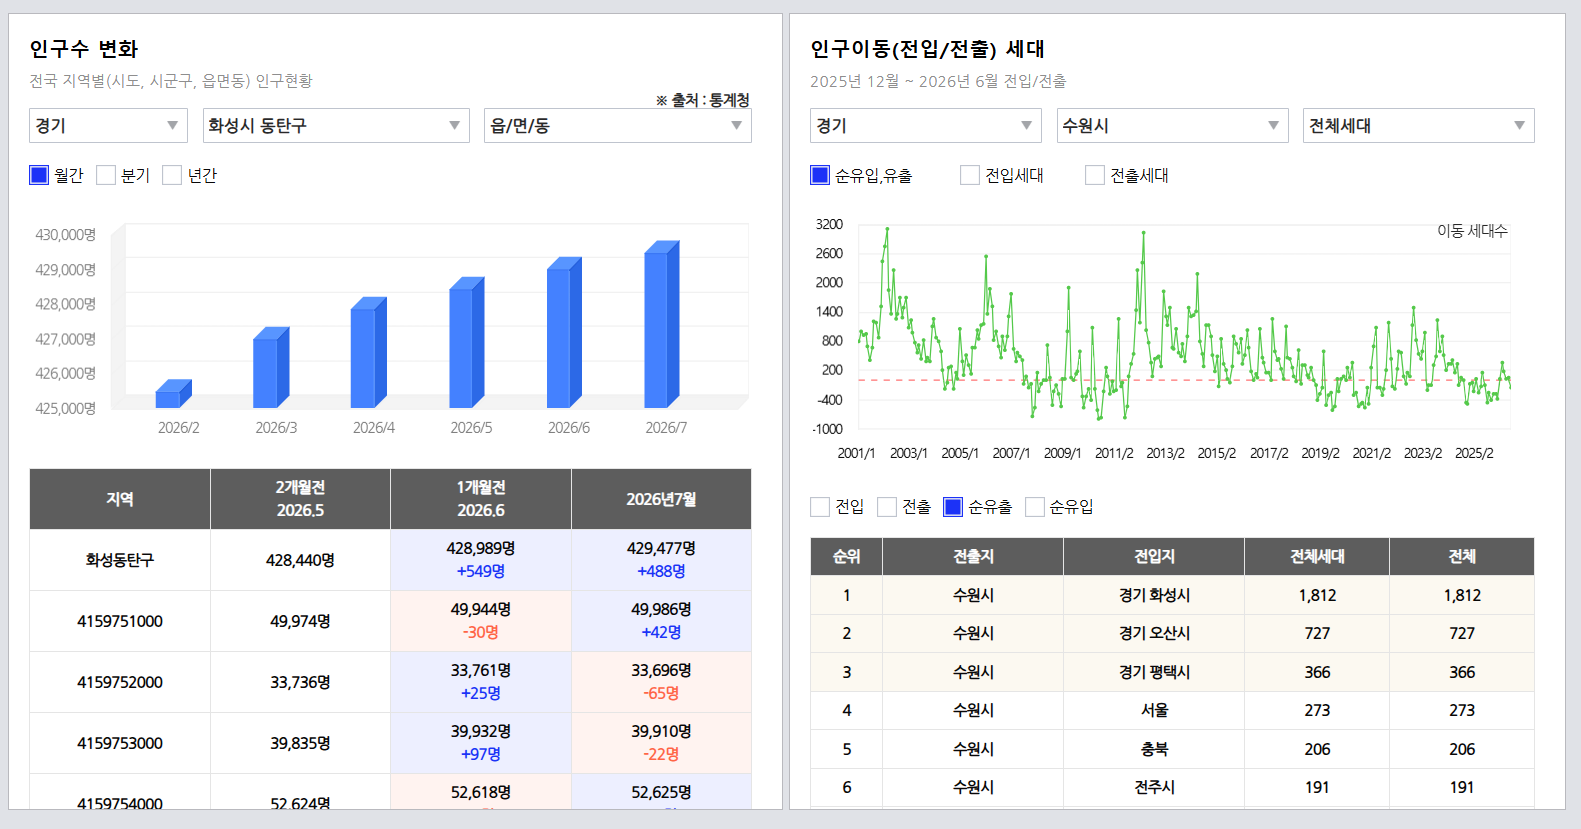The image size is (1581, 829).
Task: Click the +97명 change value
Action: [x=481, y=754]
